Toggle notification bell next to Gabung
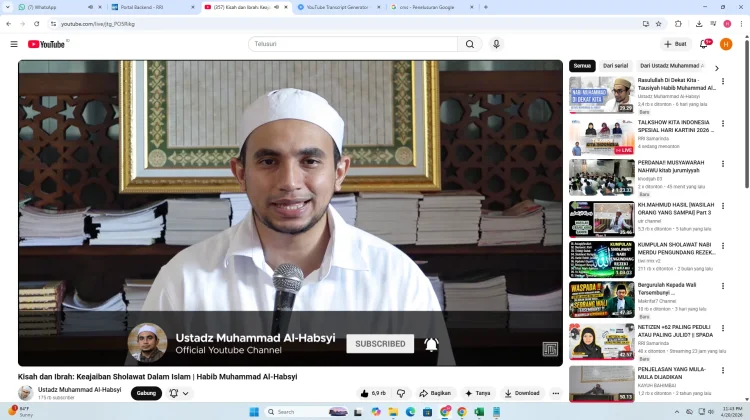This screenshot has height=420, width=750. 174,393
